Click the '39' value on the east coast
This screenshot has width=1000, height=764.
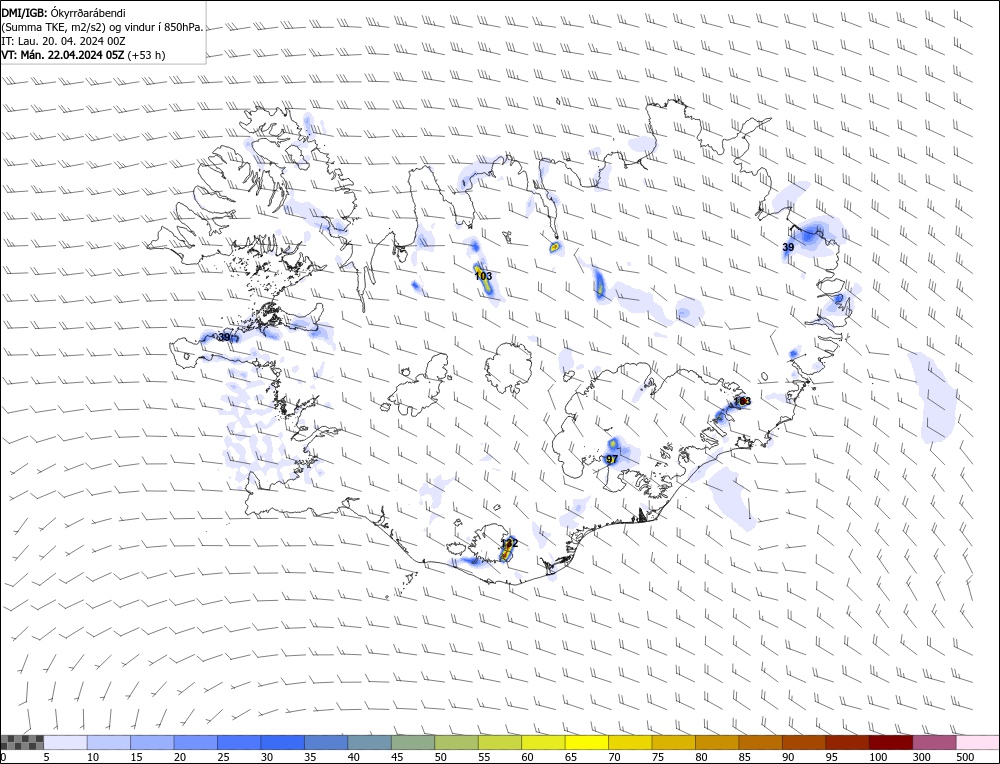pyautogui.click(x=788, y=247)
